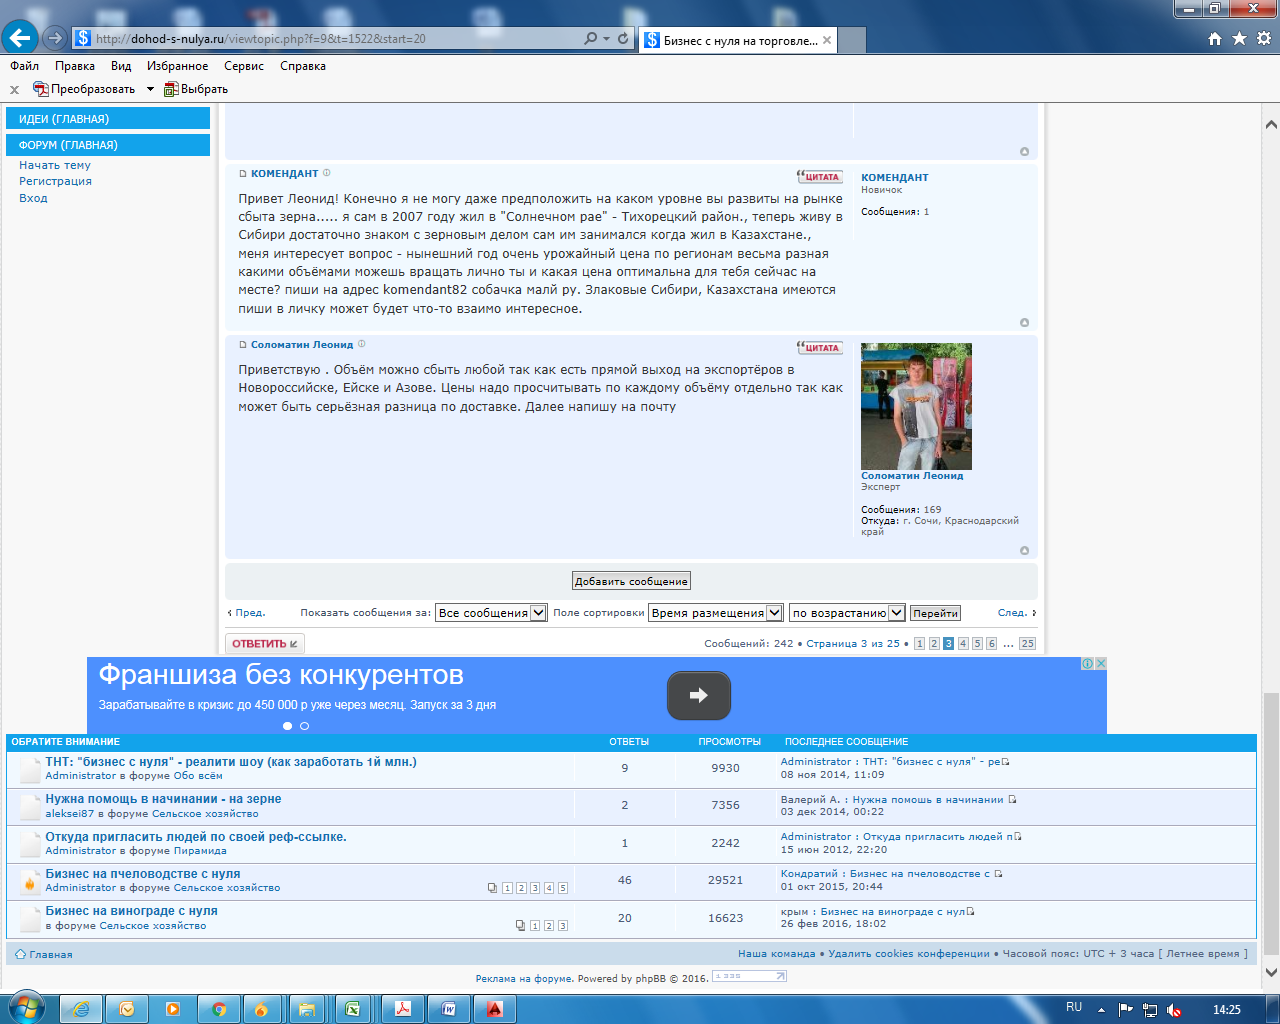Click the Преобразовать toolbar dropdown arrow

pyautogui.click(x=150, y=89)
